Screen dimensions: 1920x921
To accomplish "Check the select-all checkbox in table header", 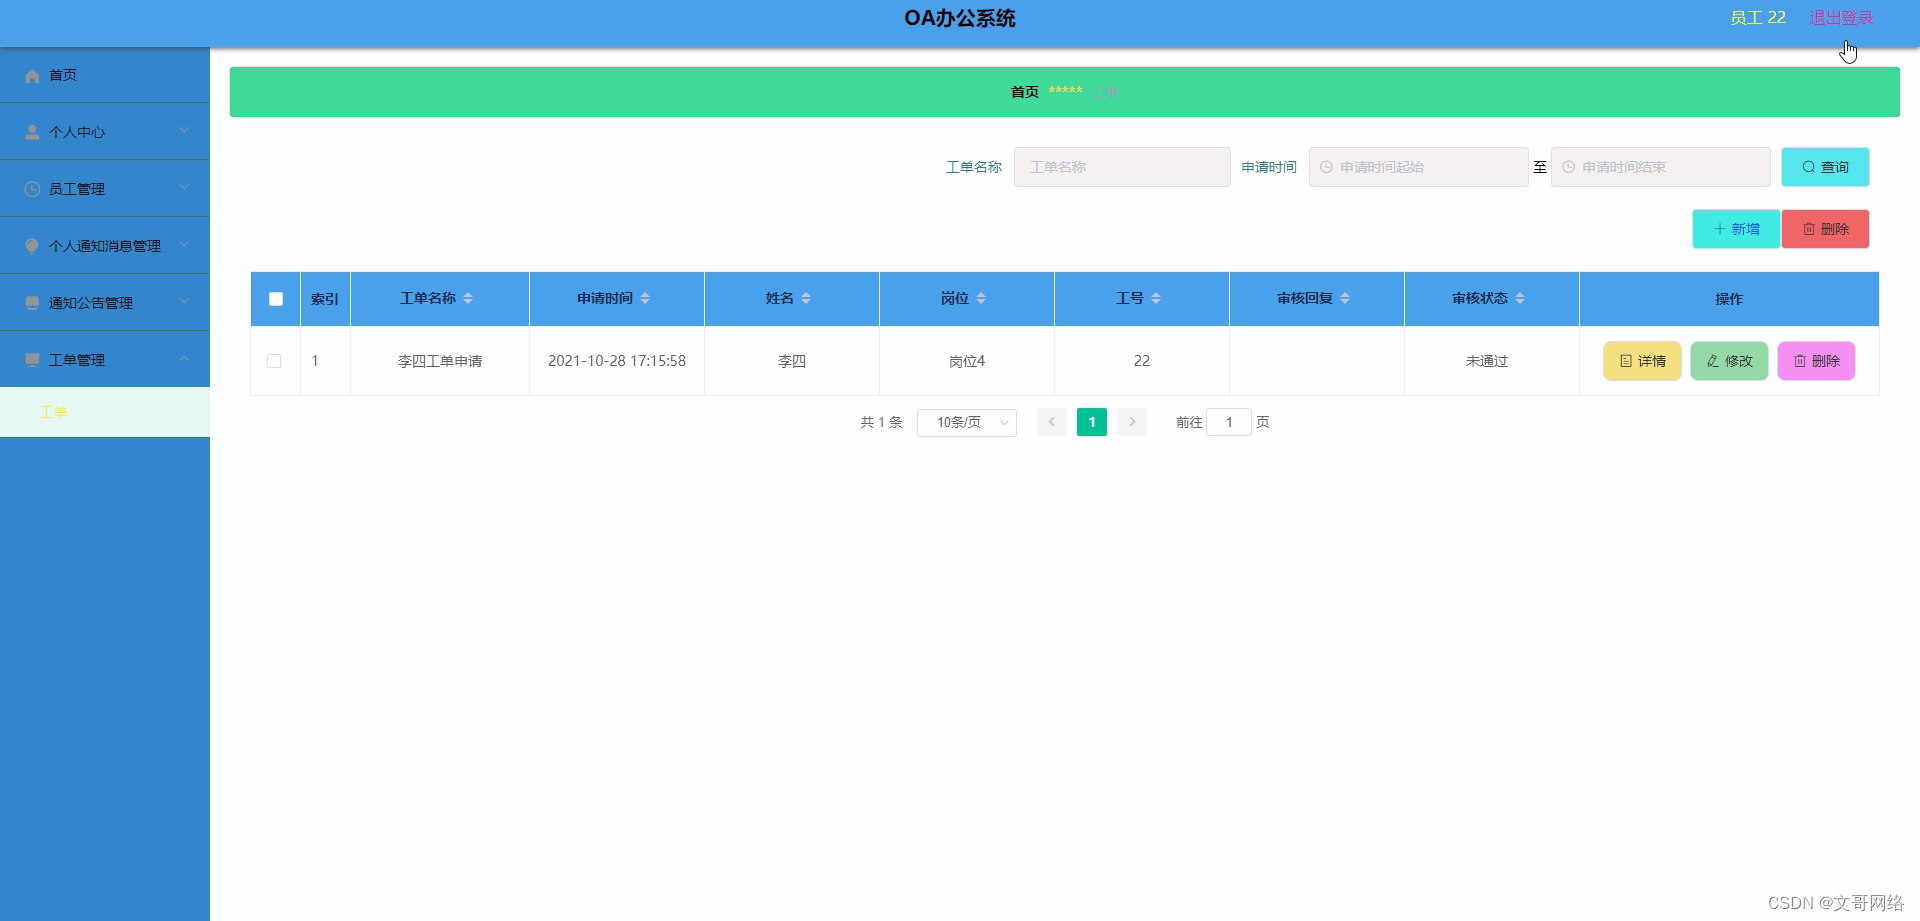I will pyautogui.click(x=275, y=298).
